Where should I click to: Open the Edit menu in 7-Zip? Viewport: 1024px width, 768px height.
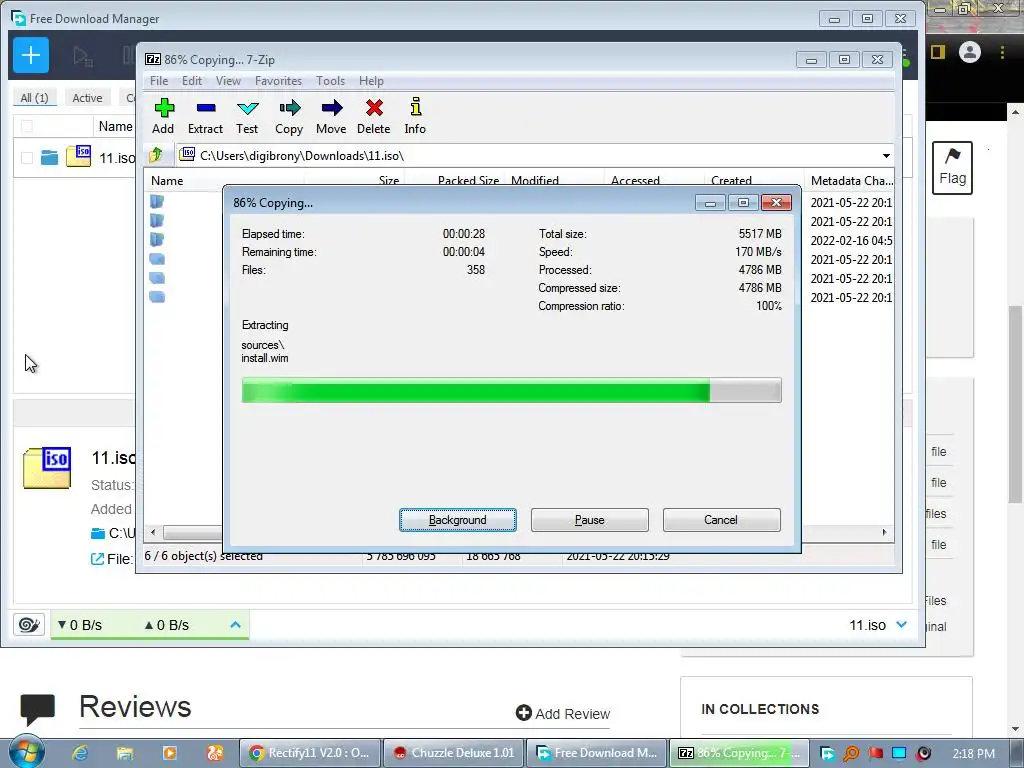click(191, 81)
